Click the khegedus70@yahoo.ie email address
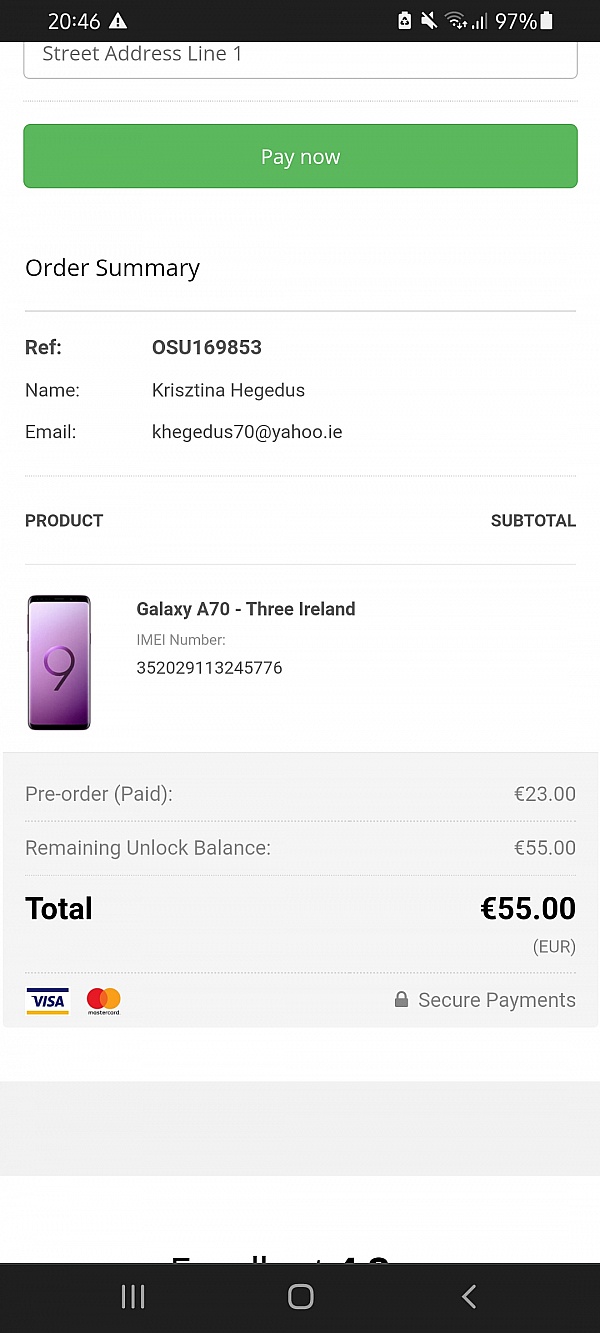This screenshot has width=600, height=1333. pyautogui.click(x=247, y=432)
